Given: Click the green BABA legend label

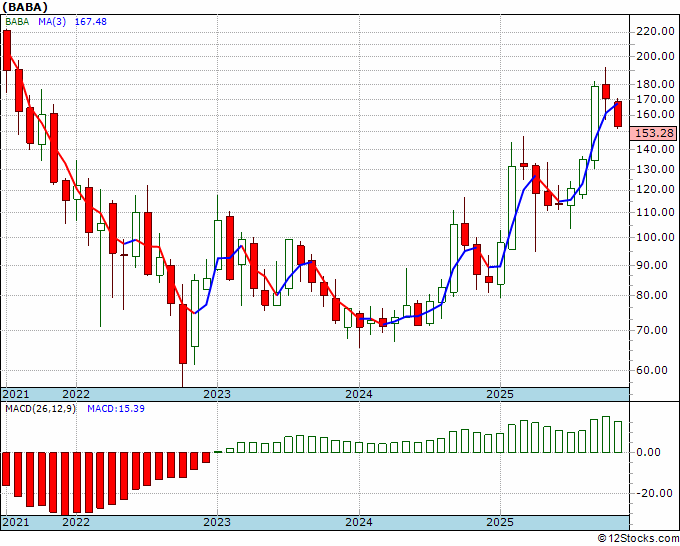Looking at the screenshot, I should pyautogui.click(x=17, y=22).
